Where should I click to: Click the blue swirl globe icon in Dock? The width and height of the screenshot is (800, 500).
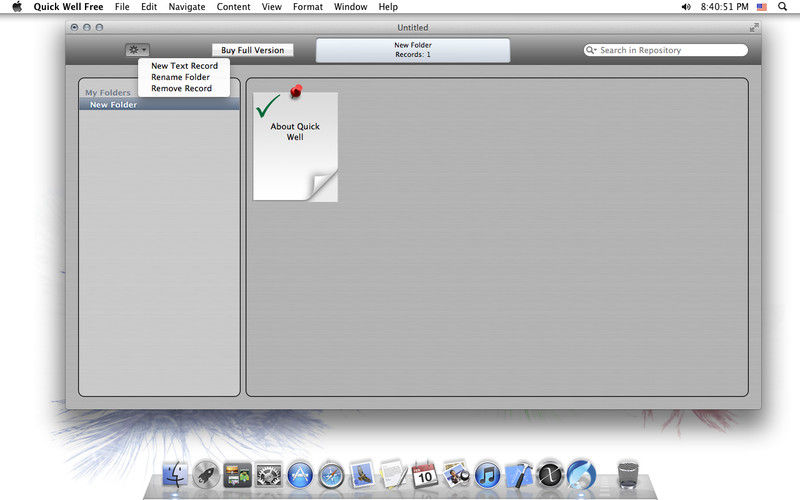581,474
